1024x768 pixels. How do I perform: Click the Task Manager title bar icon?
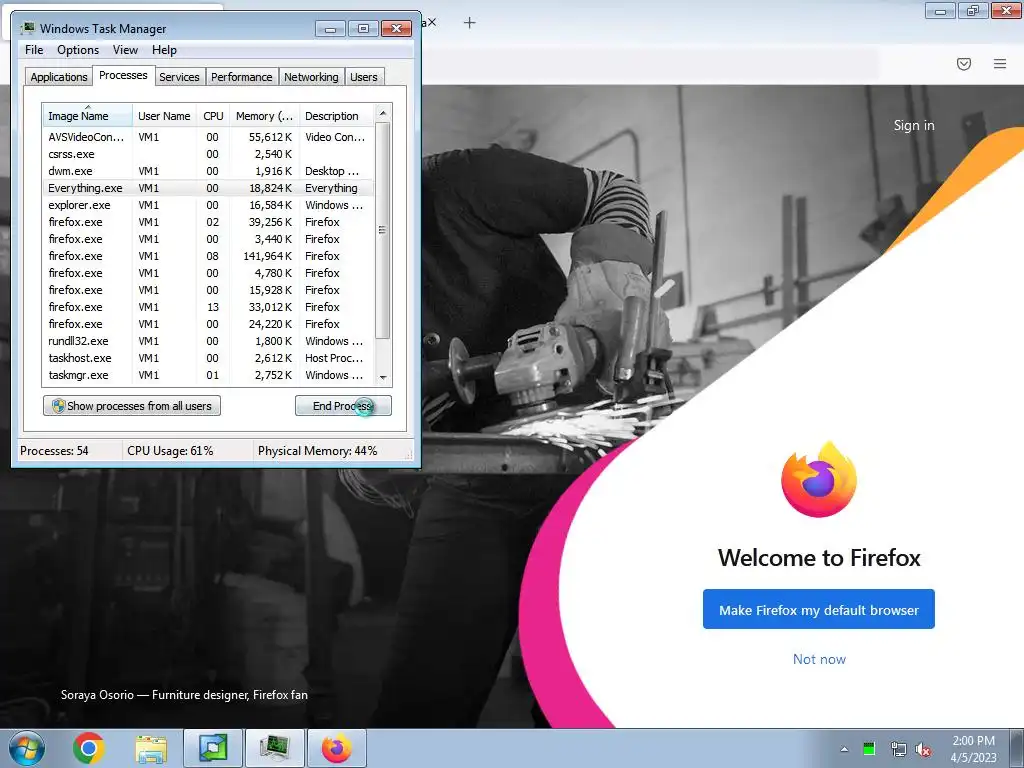[27, 29]
